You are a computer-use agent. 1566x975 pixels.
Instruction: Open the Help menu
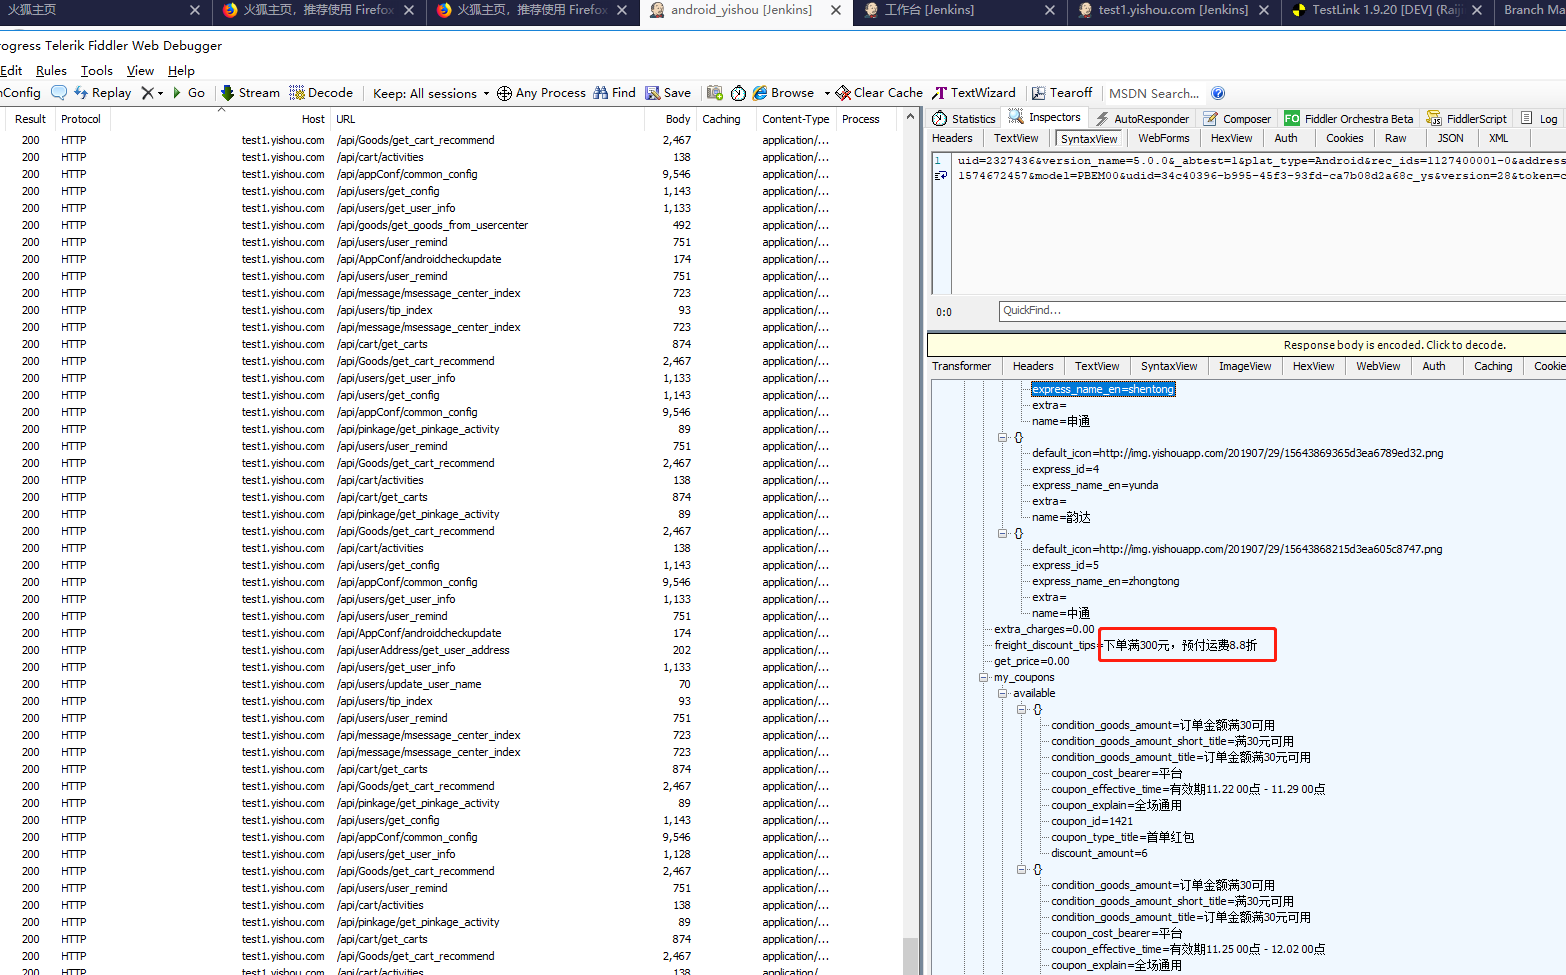[181, 70]
